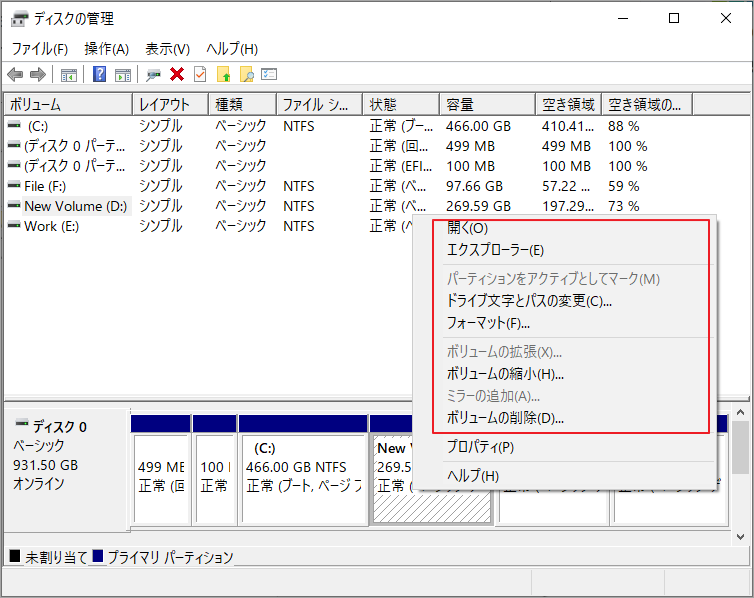Image resolution: width=754 pixels, height=598 pixels.
Task: Click the 97.66 GB capacity cell
Action: pyautogui.click(x=474, y=186)
